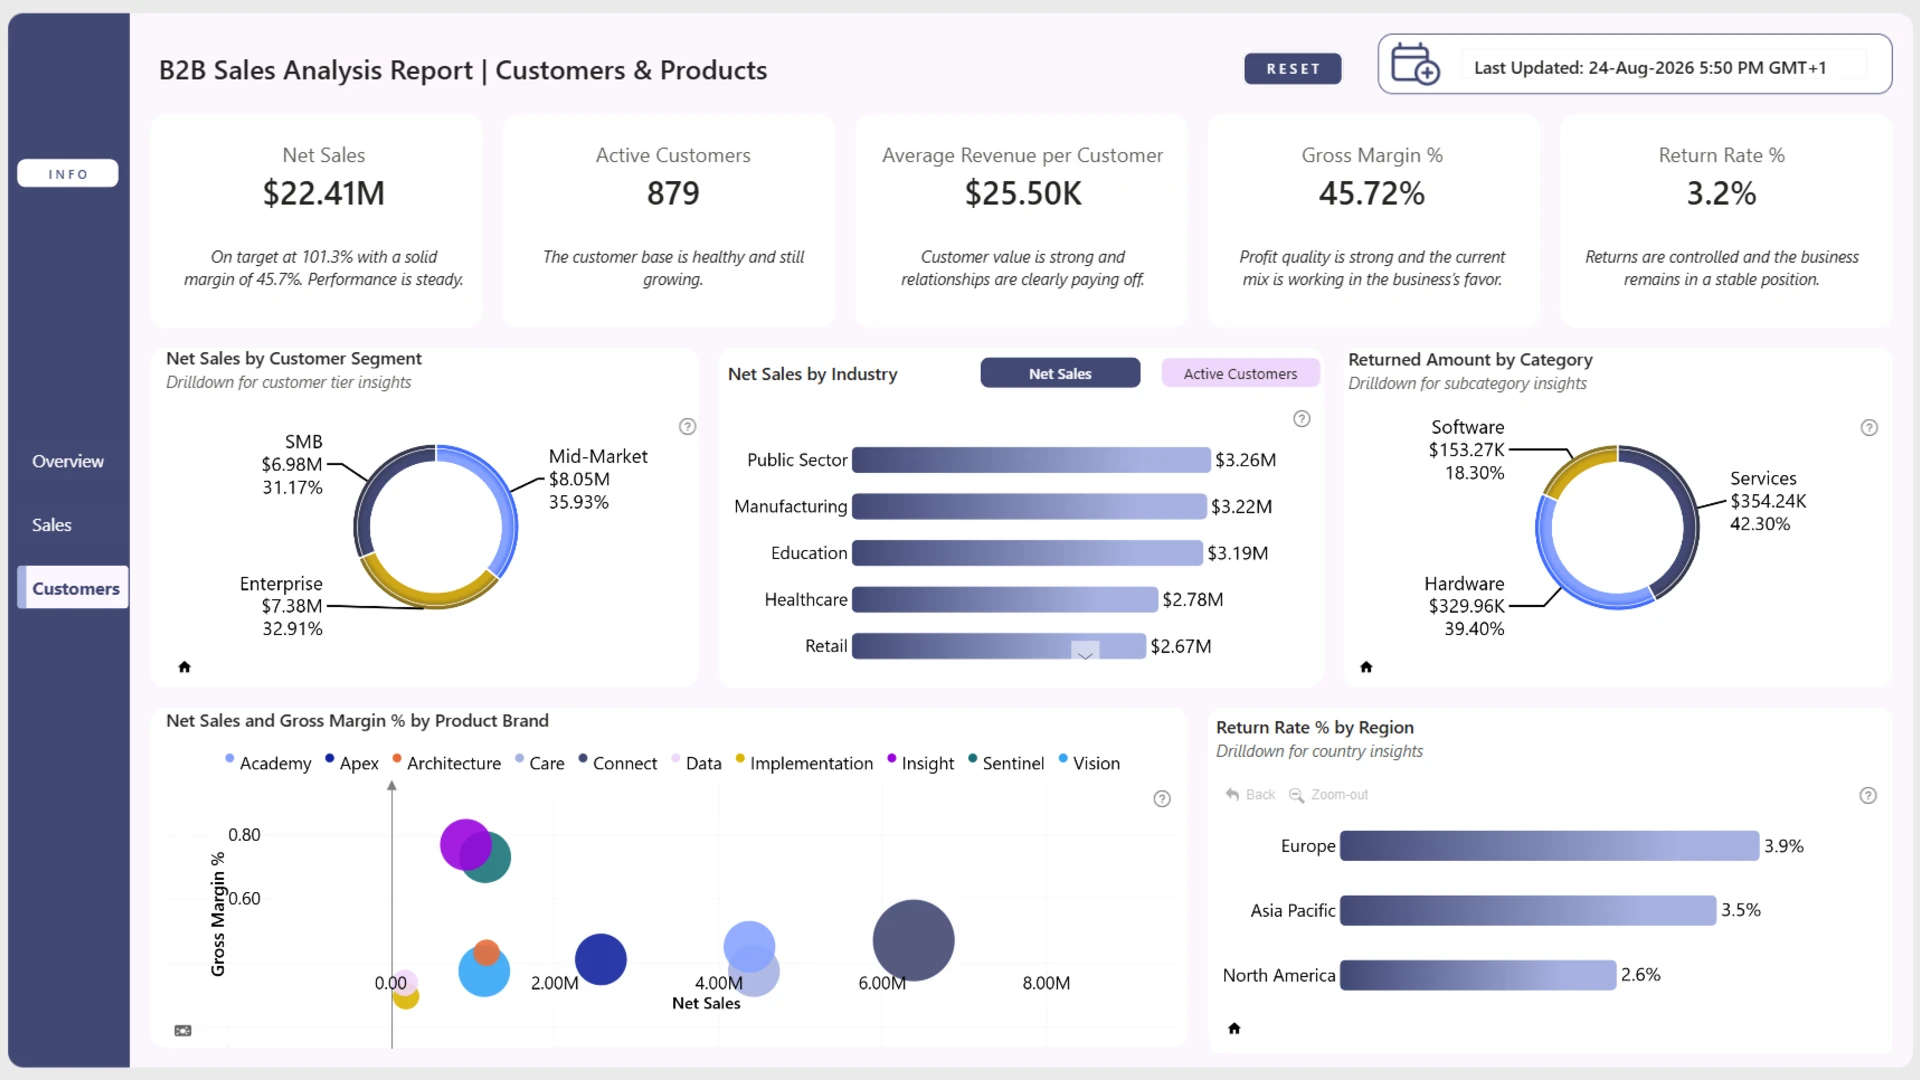The width and height of the screenshot is (1920, 1080).
Task: Click the SMB segment label
Action: point(292,465)
